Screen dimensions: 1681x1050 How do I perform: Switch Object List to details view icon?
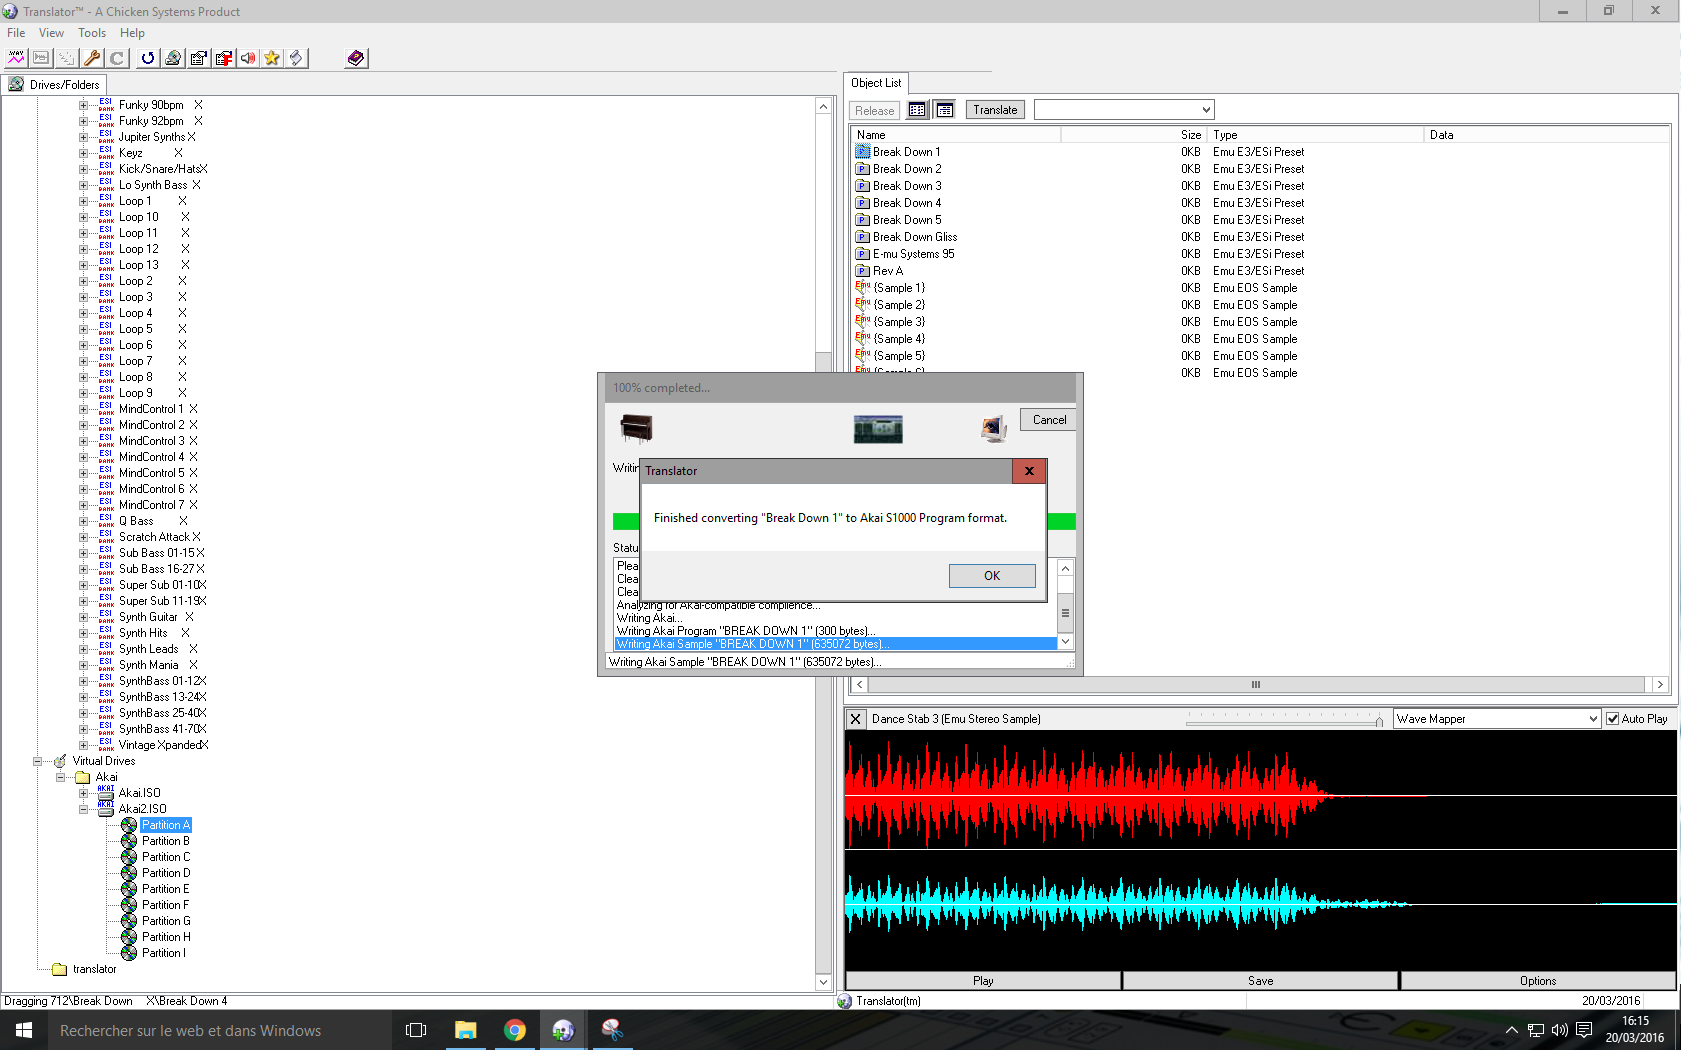point(944,110)
